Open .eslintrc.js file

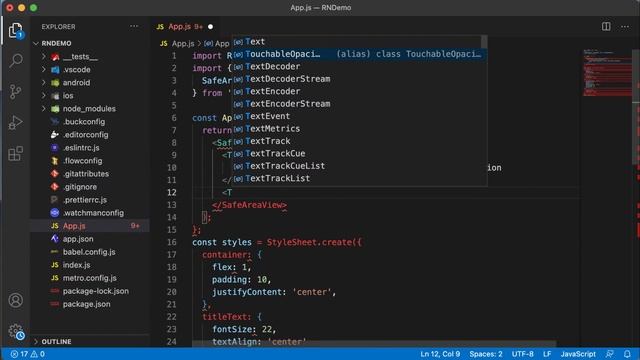tap(90, 148)
